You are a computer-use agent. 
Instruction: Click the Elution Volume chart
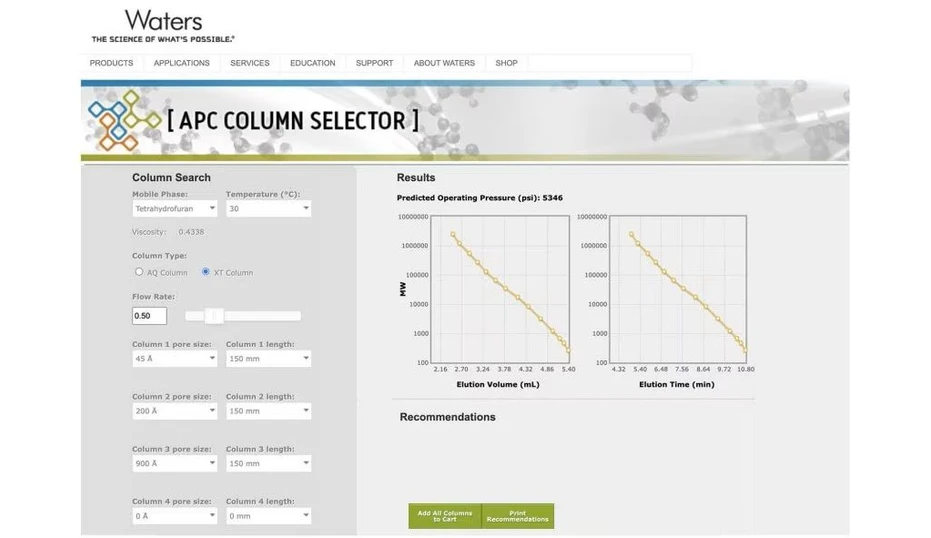click(500, 289)
